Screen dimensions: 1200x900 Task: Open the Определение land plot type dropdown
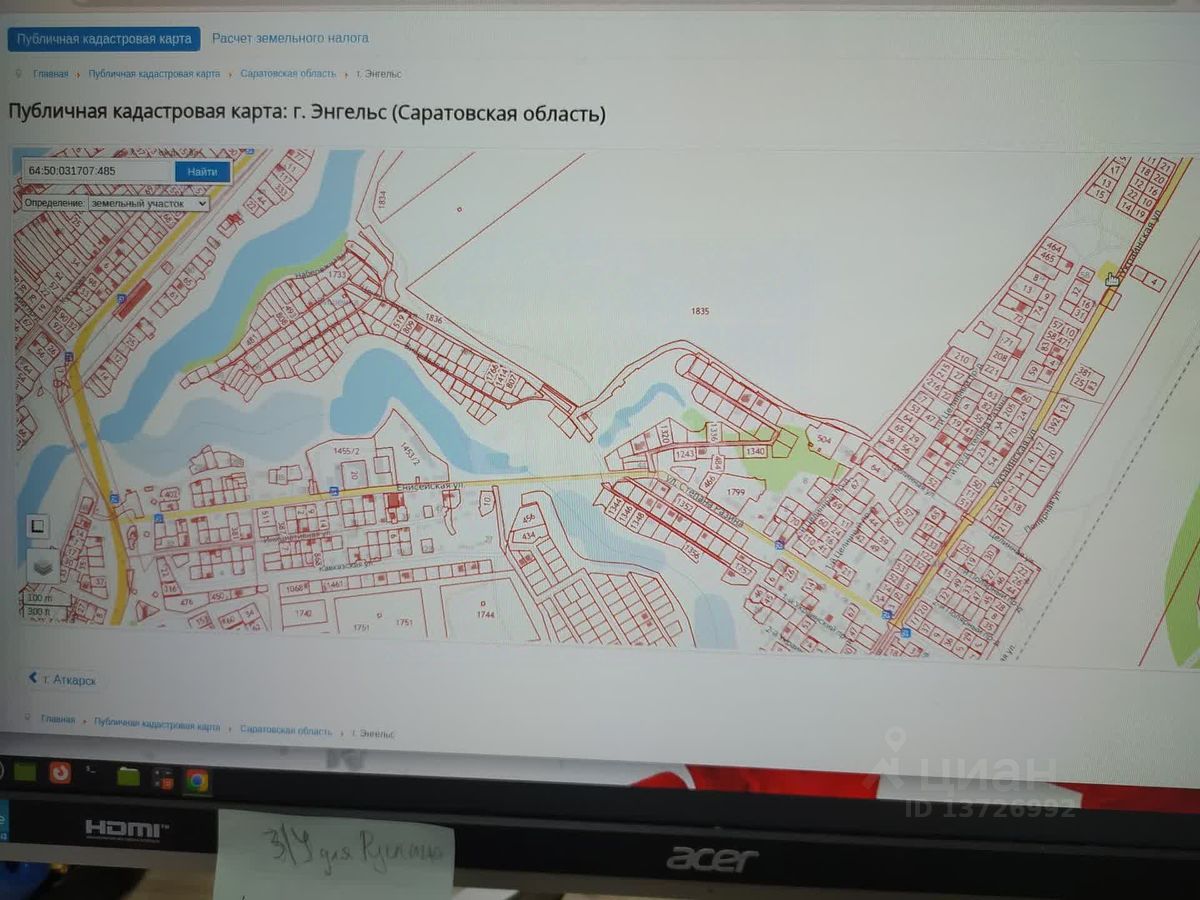coord(148,203)
